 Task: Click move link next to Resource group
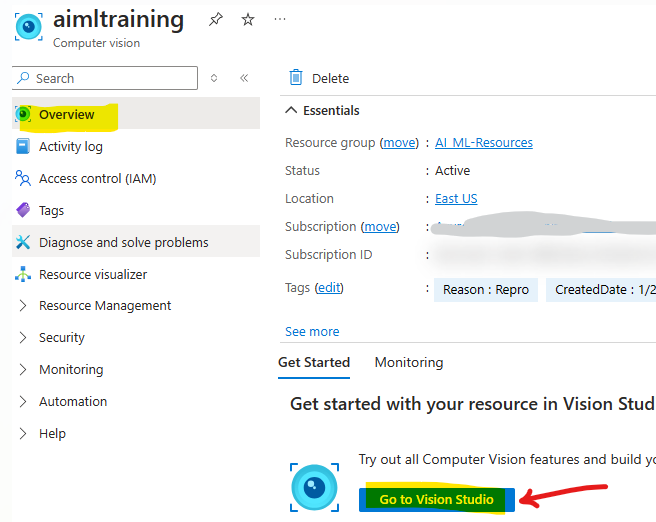coord(400,143)
